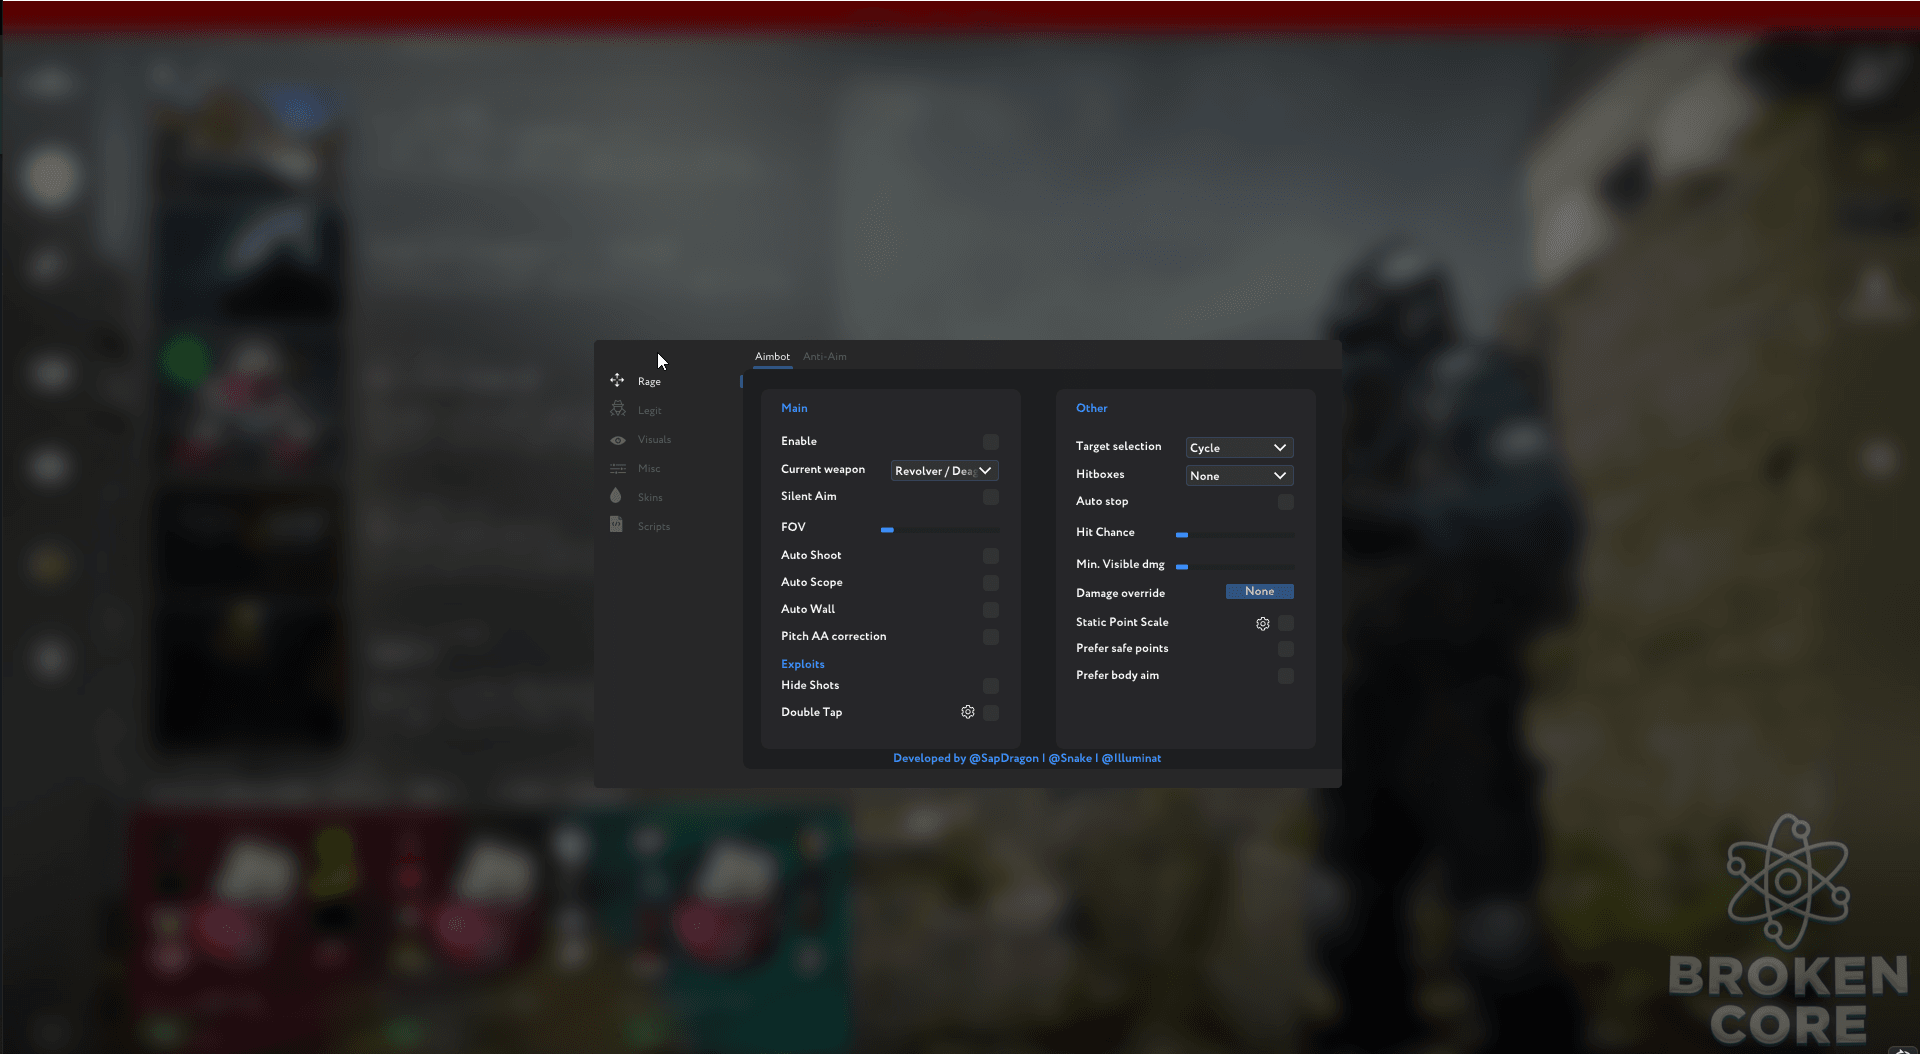The height and width of the screenshot is (1054, 1920).
Task: Toggle the Hide Shots checkbox
Action: click(x=990, y=686)
